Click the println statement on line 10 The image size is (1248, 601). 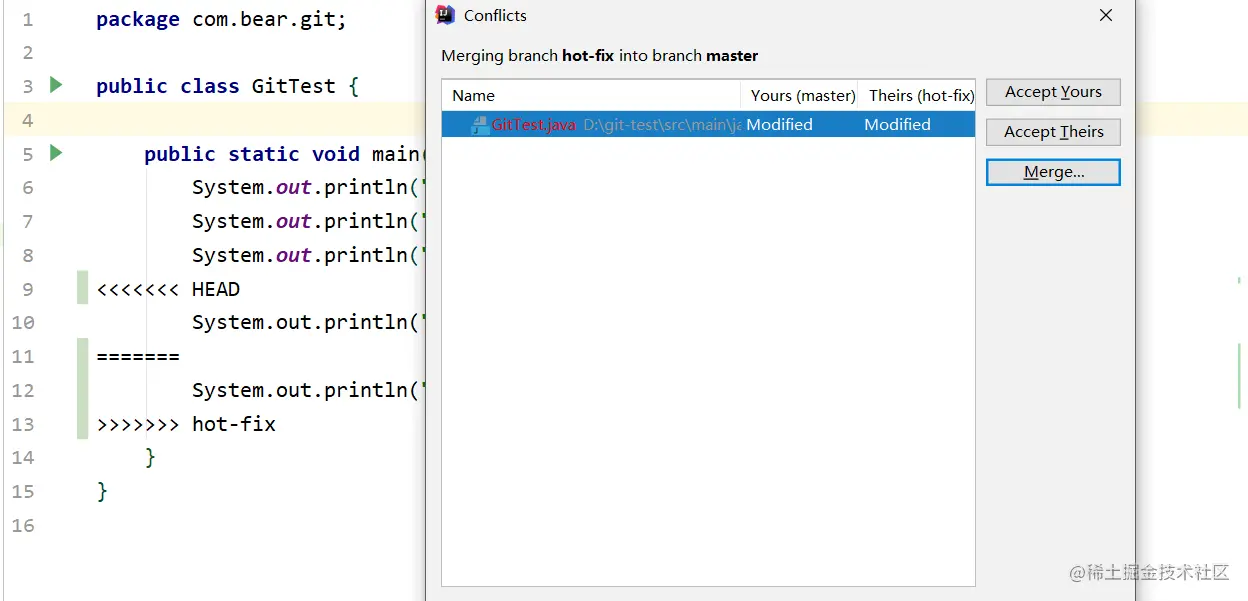click(x=308, y=323)
